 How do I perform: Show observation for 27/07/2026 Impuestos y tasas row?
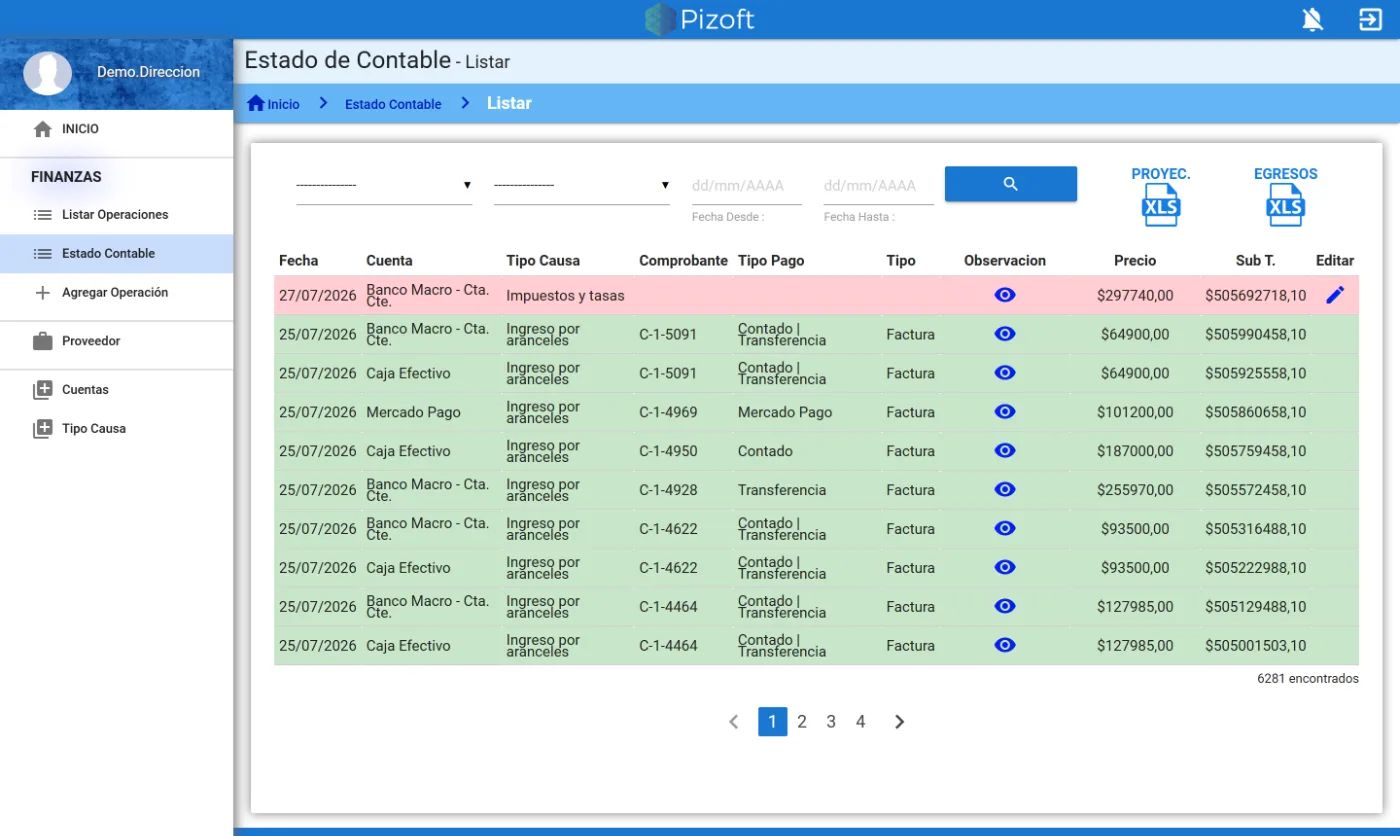tap(1005, 294)
